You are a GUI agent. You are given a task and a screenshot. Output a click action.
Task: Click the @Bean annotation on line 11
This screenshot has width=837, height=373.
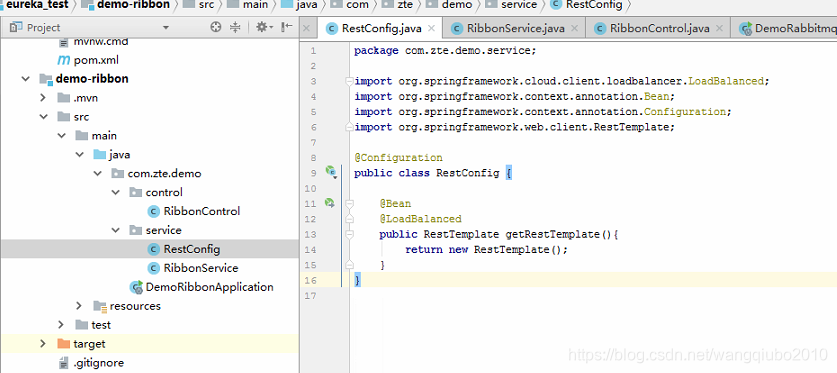395,203
